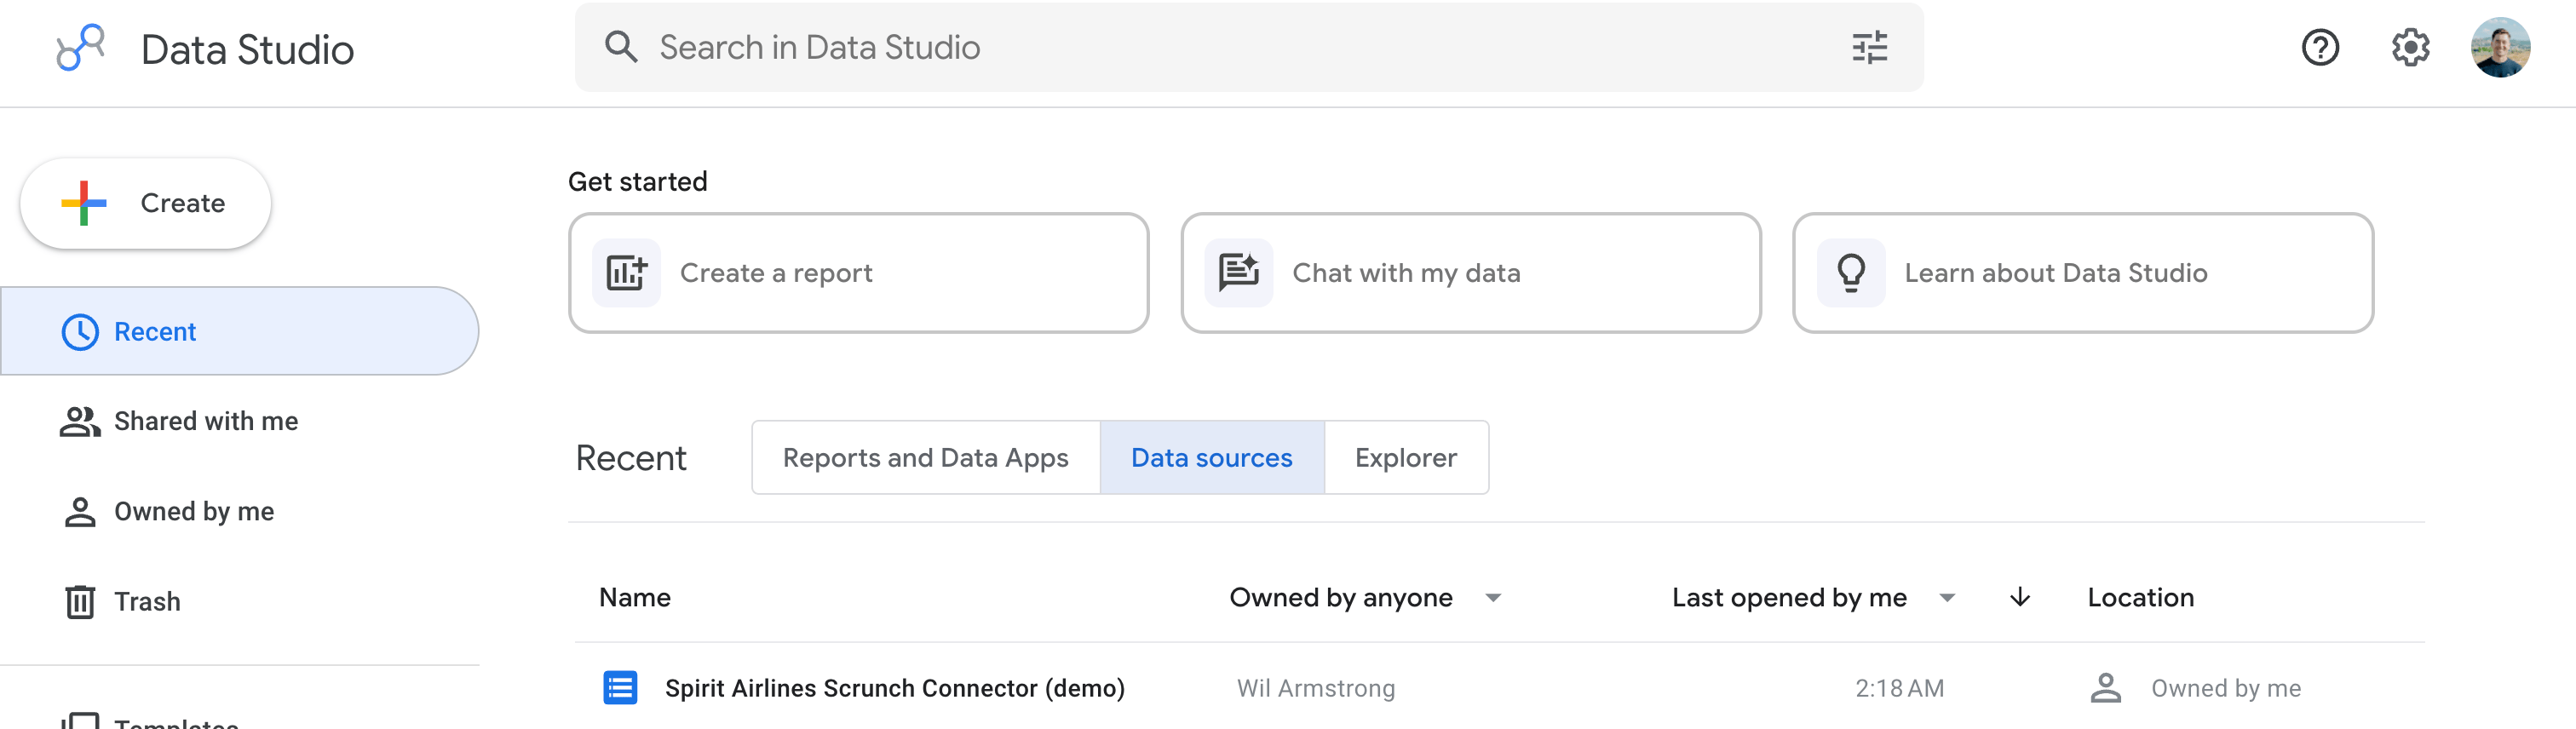The width and height of the screenshot is (2576, 729).
Task: Switch to Reports and Data Apps tab
Action: (x=926, y=458)
